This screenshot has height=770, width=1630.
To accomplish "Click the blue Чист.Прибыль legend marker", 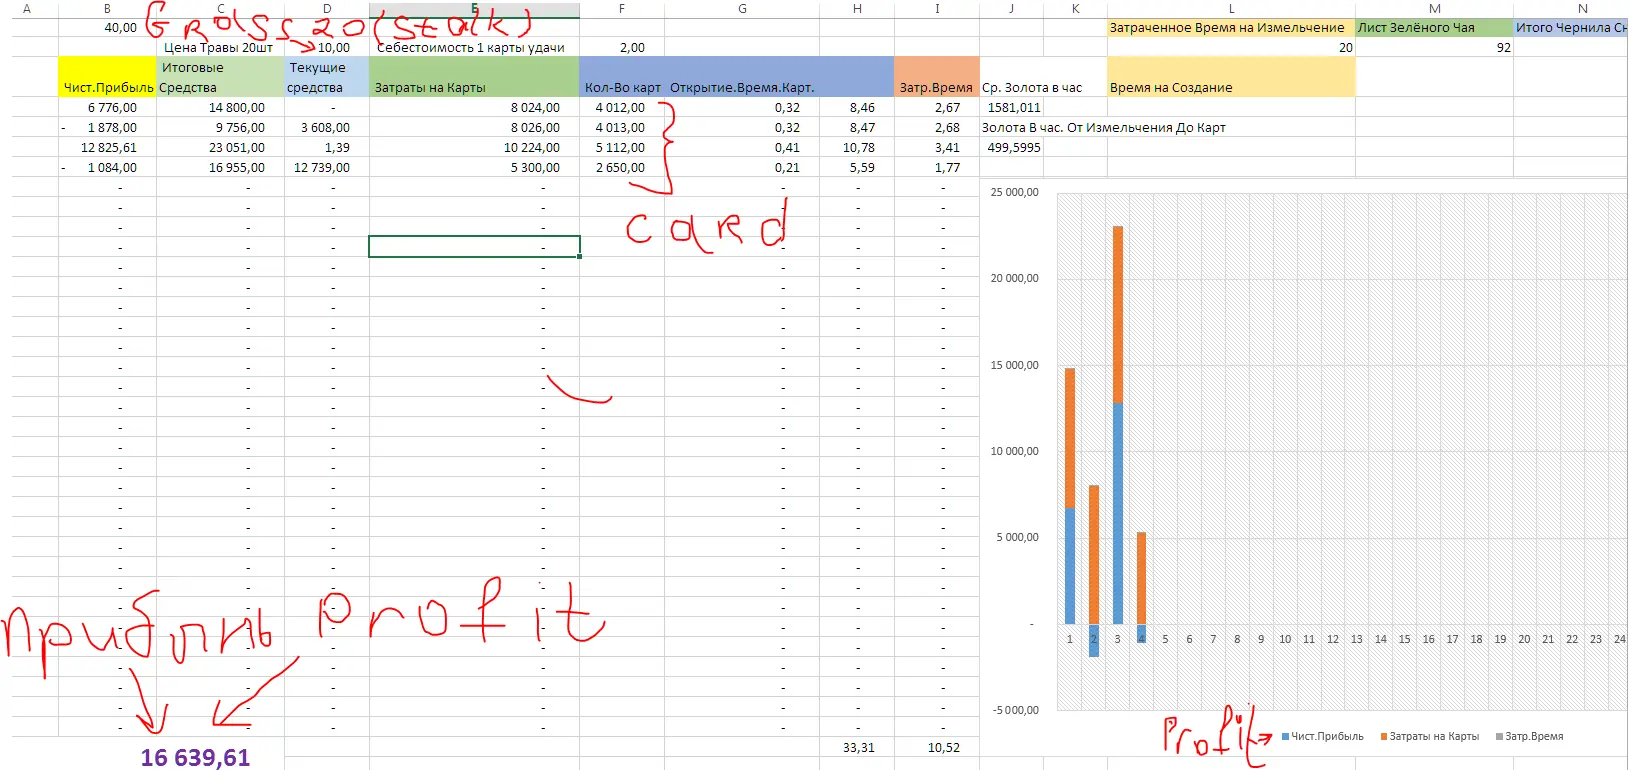I will coord(1285,737).
